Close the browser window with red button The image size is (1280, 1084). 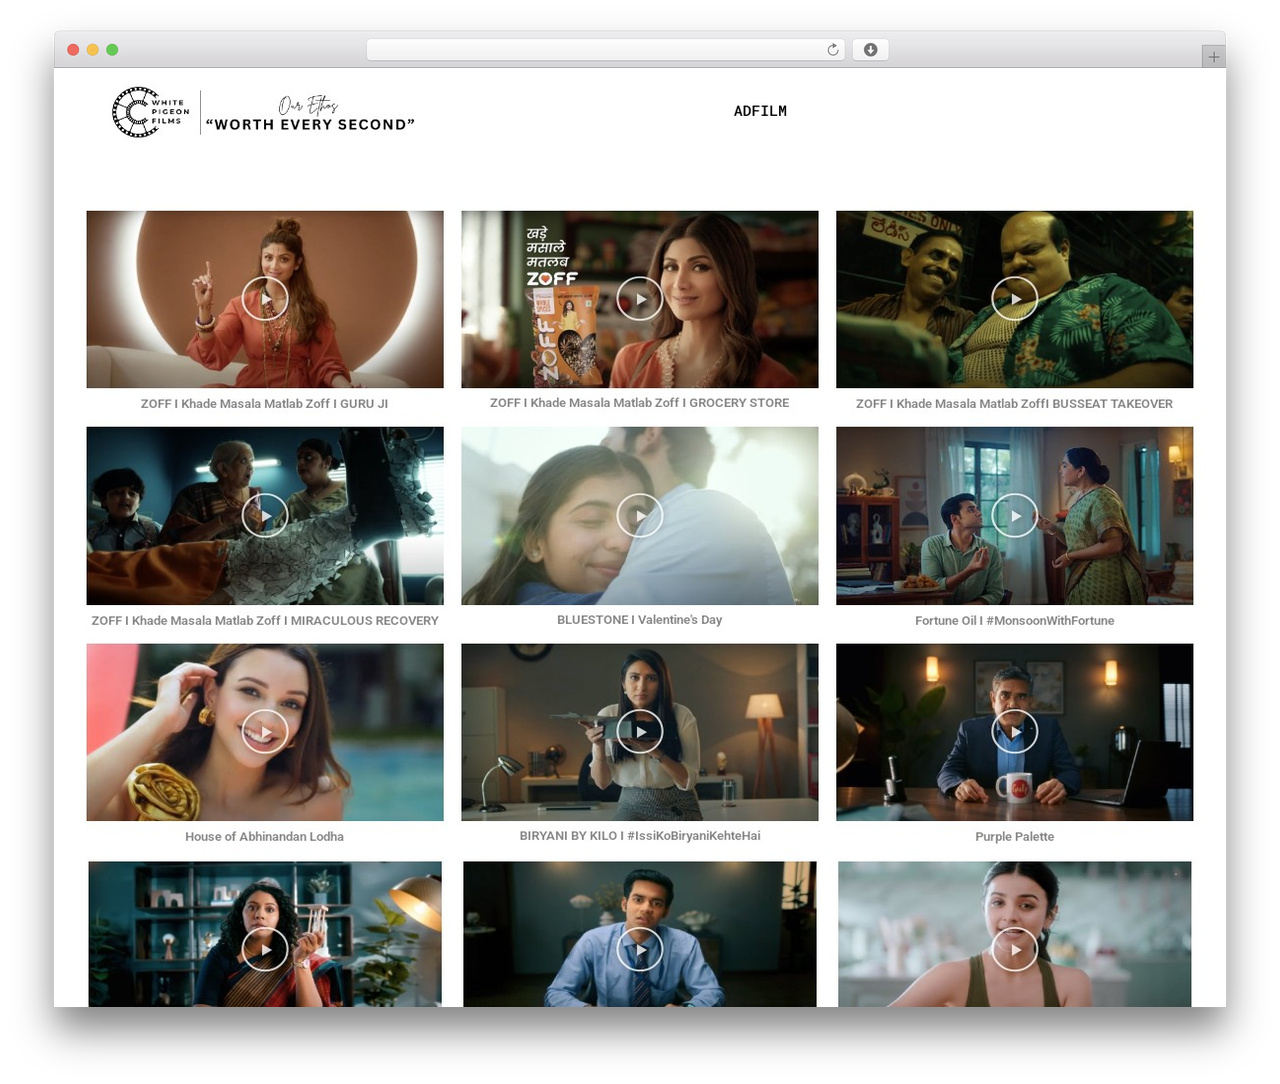coord(73,50)
